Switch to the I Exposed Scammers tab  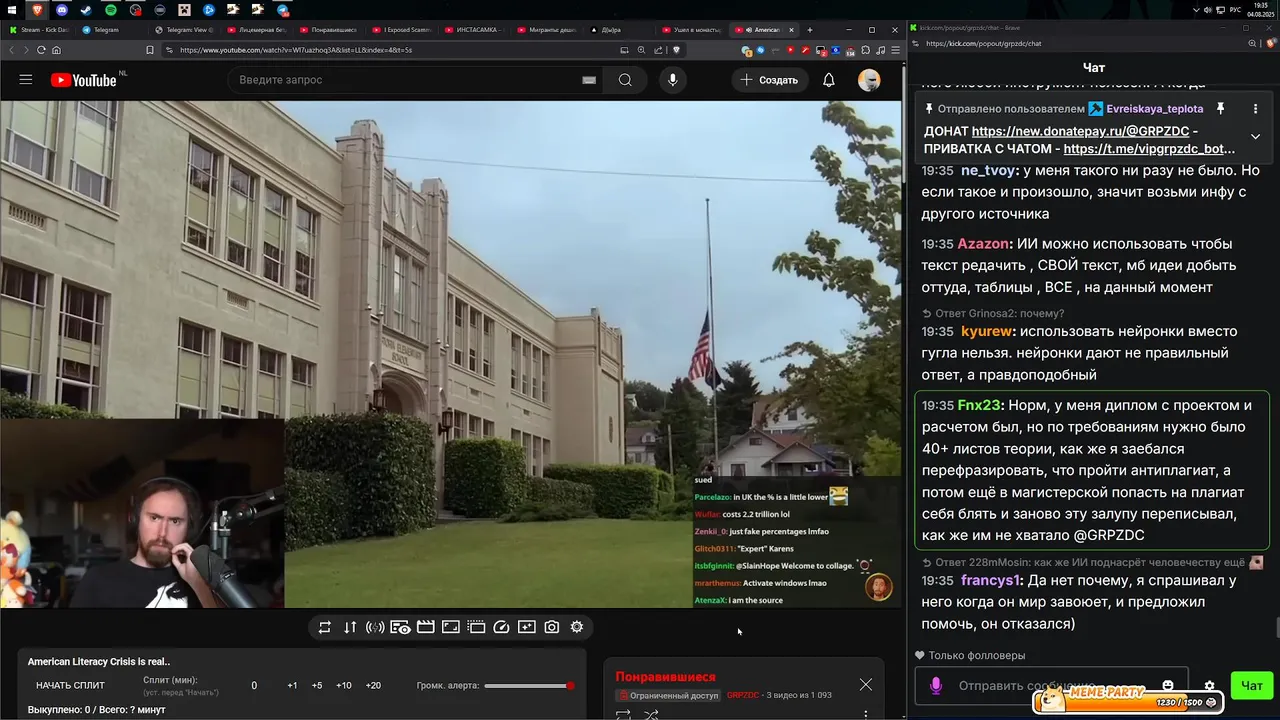coord(402,30)
